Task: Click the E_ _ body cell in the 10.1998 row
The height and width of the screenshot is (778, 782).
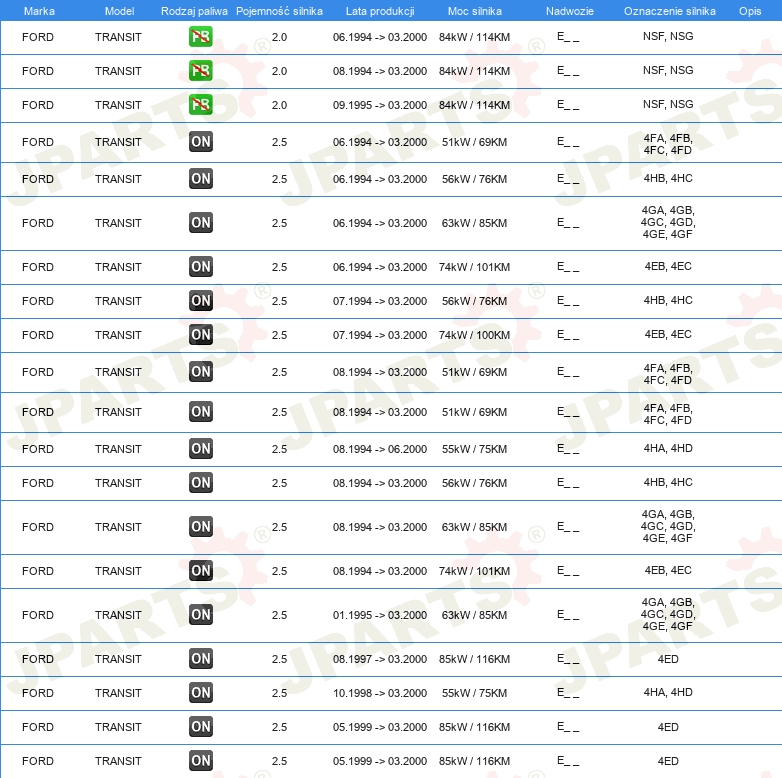Action: (x=568, y=692)
